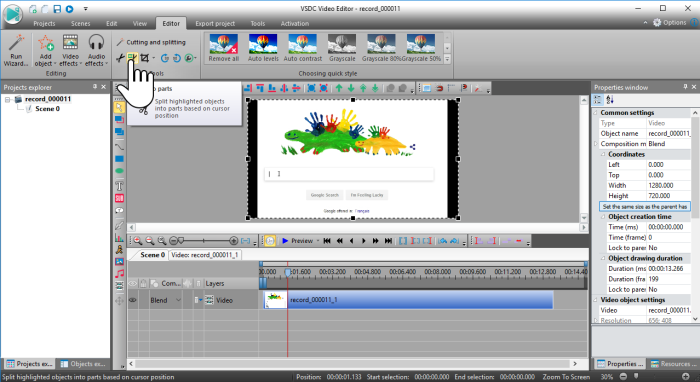Screen dimensions: 700x382
Task: Open the Crop tool dropdown arrow
Action: (154, 58)
